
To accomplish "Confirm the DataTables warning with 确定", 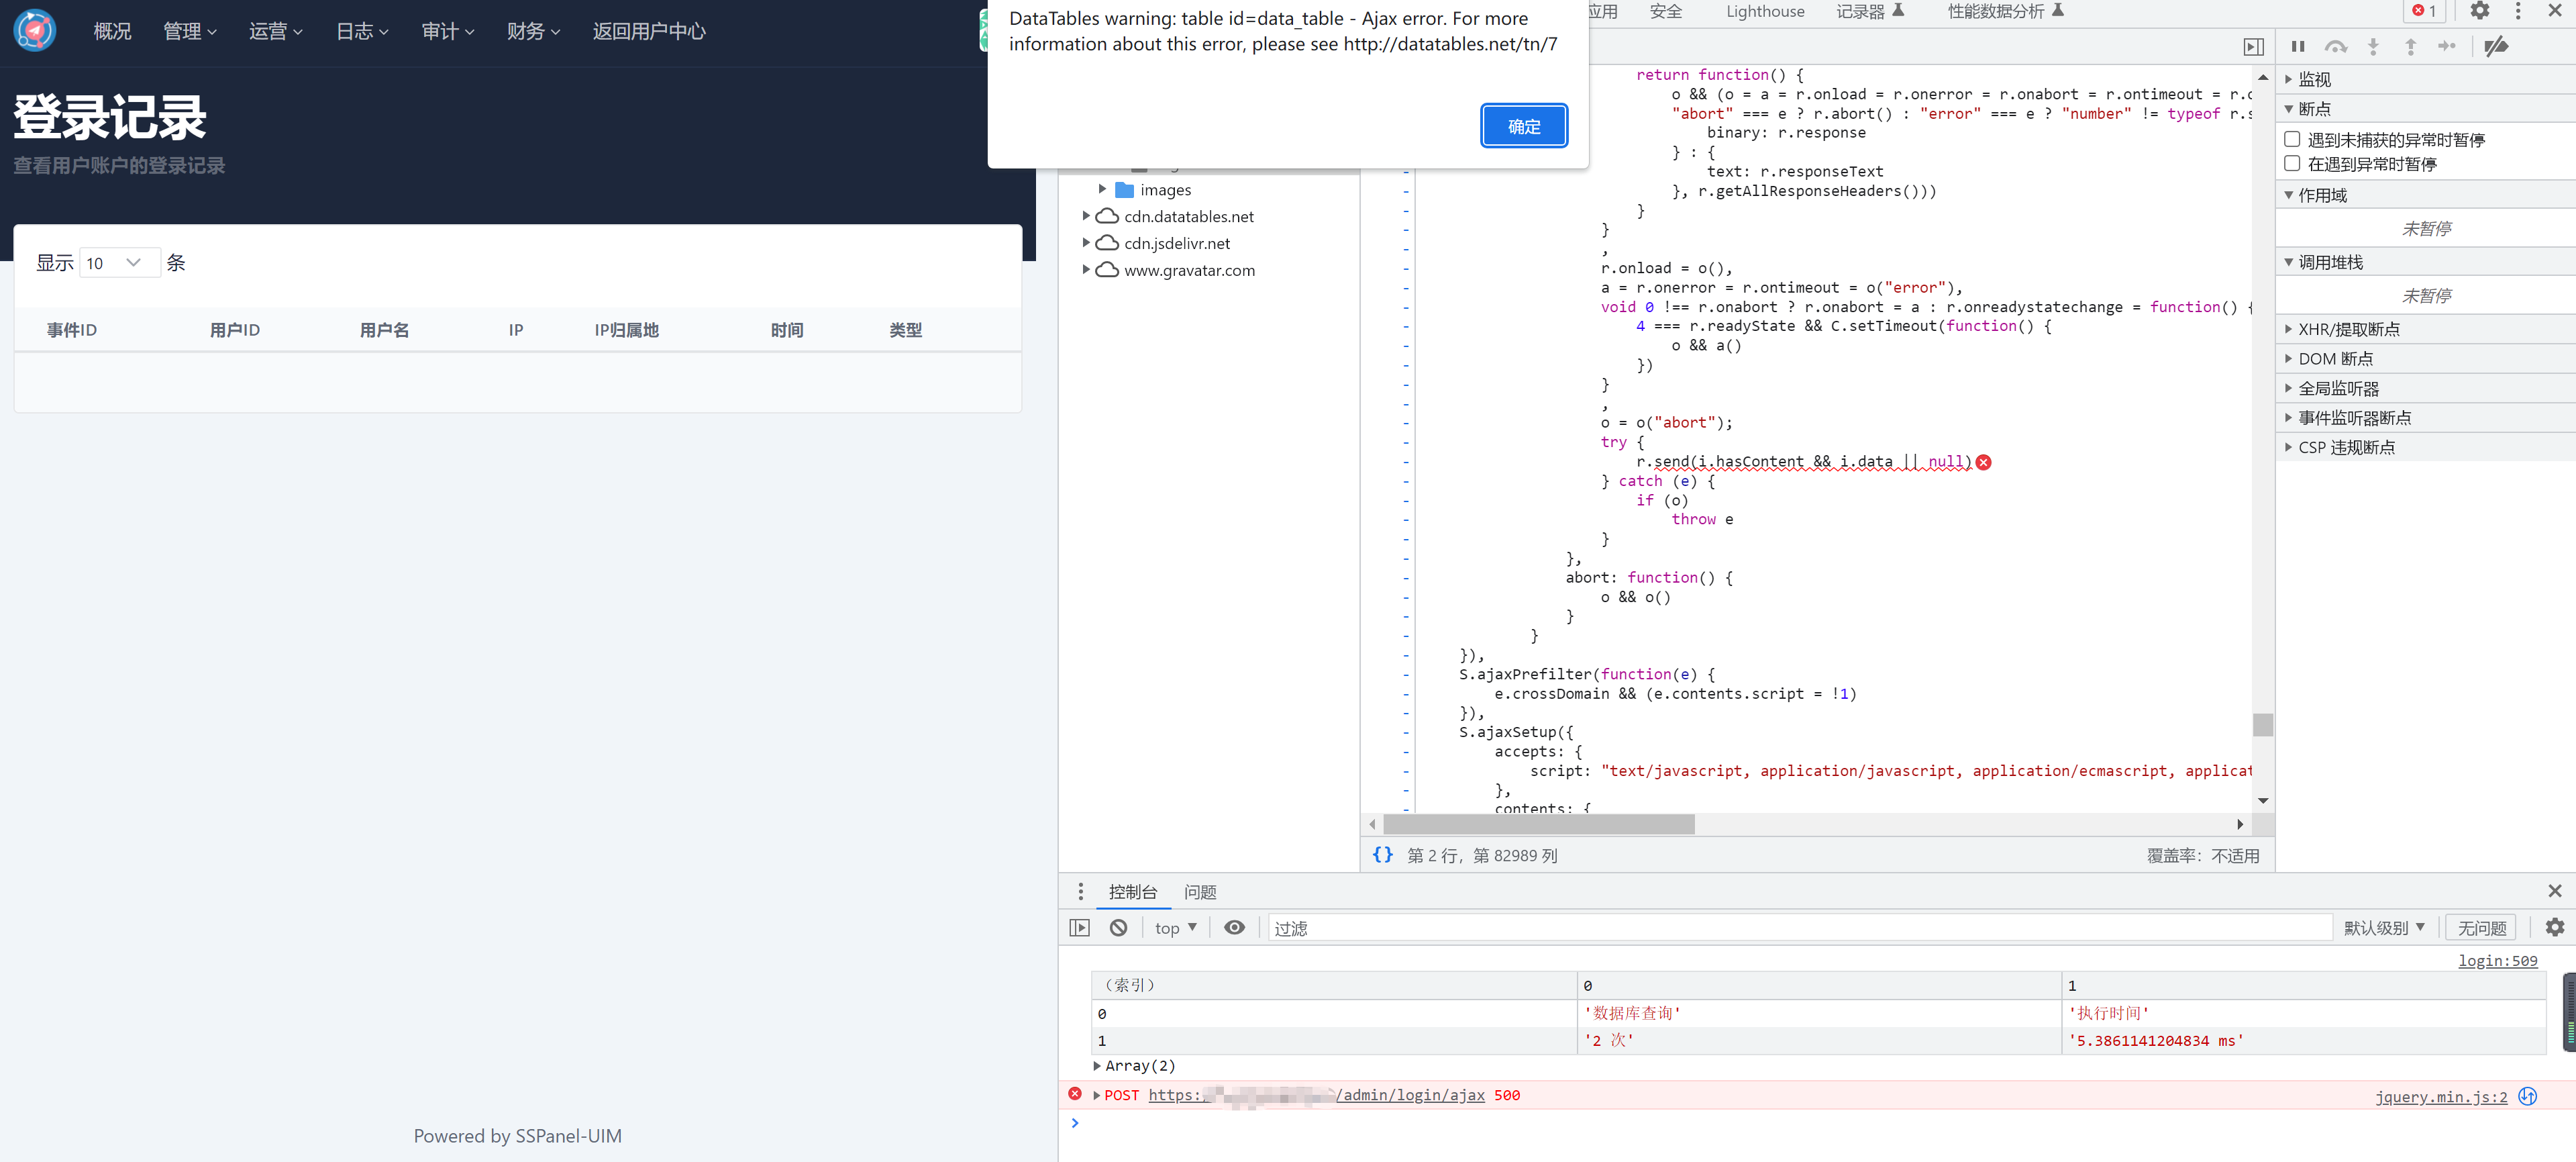I will [x=1523, y=126].
